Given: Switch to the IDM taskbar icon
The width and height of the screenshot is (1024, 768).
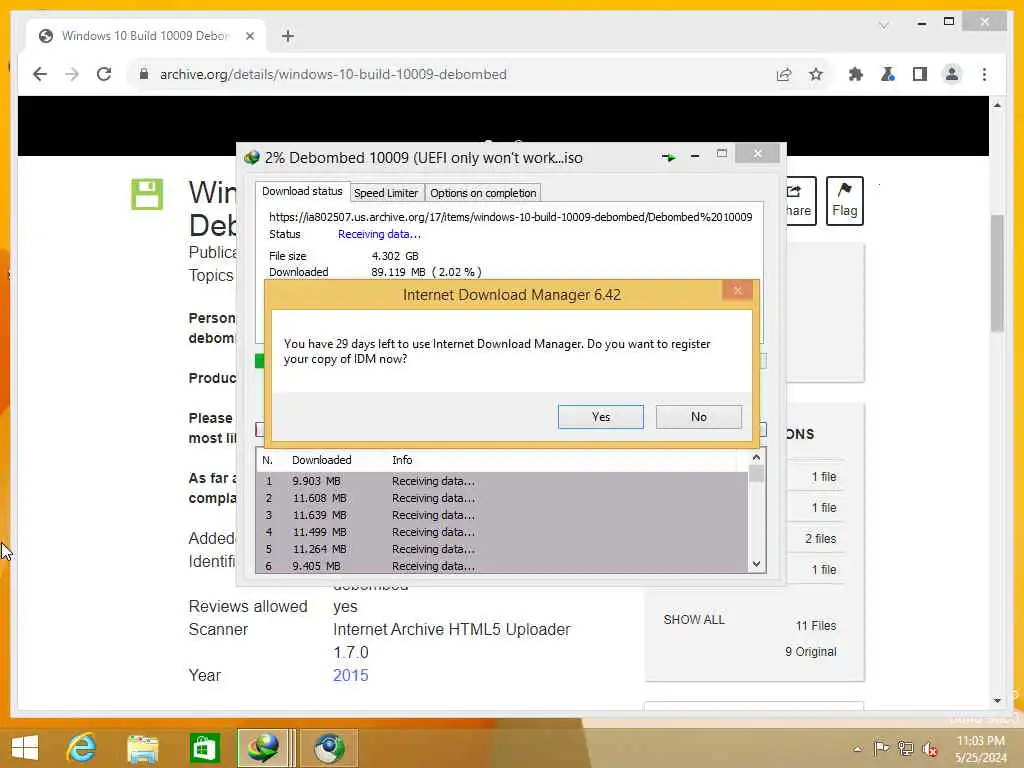Looking at the screenshot, I should click(x=263, y=747).
